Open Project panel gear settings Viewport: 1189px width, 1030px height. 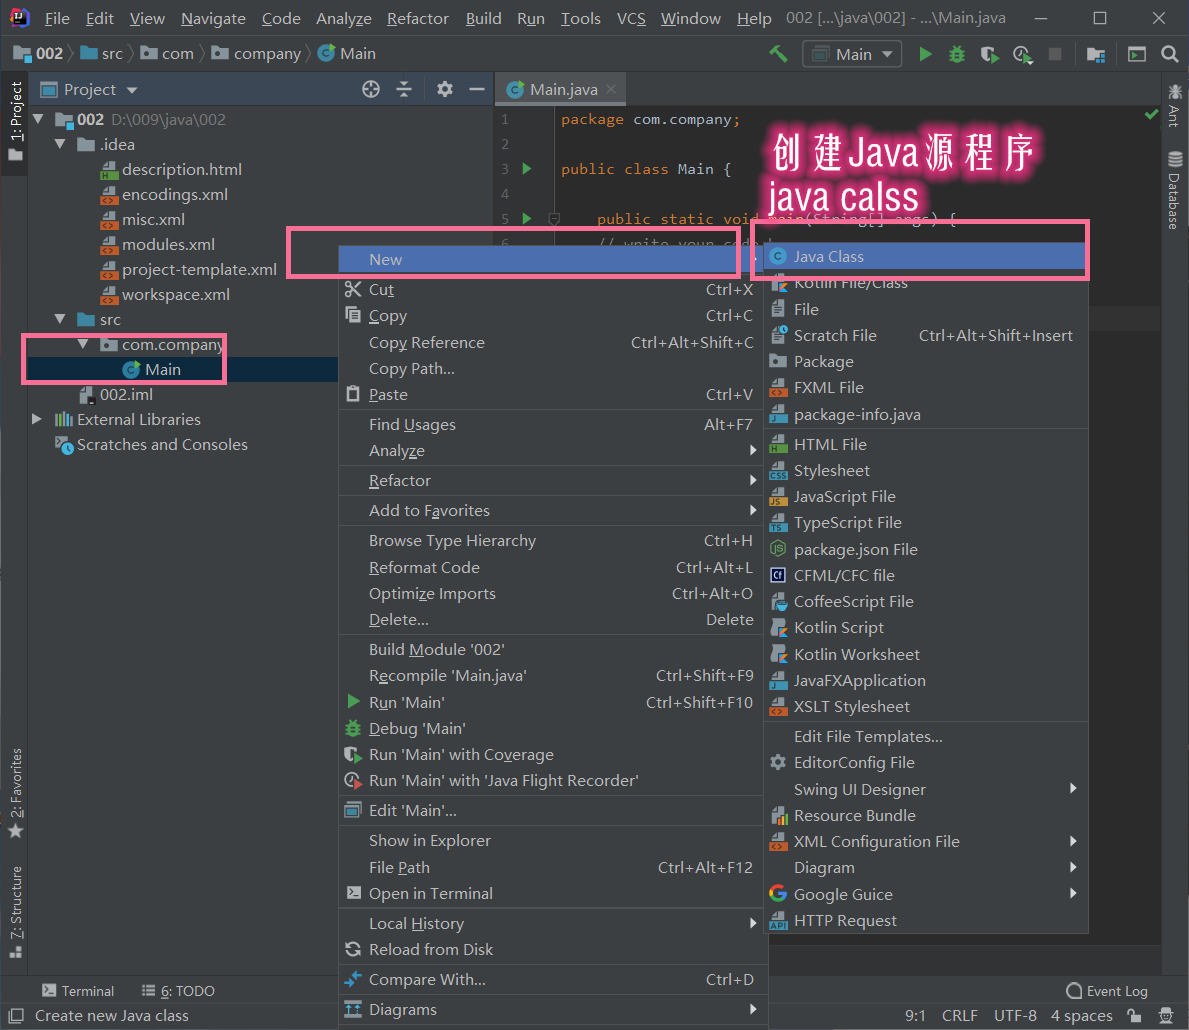tap(445, 89)
